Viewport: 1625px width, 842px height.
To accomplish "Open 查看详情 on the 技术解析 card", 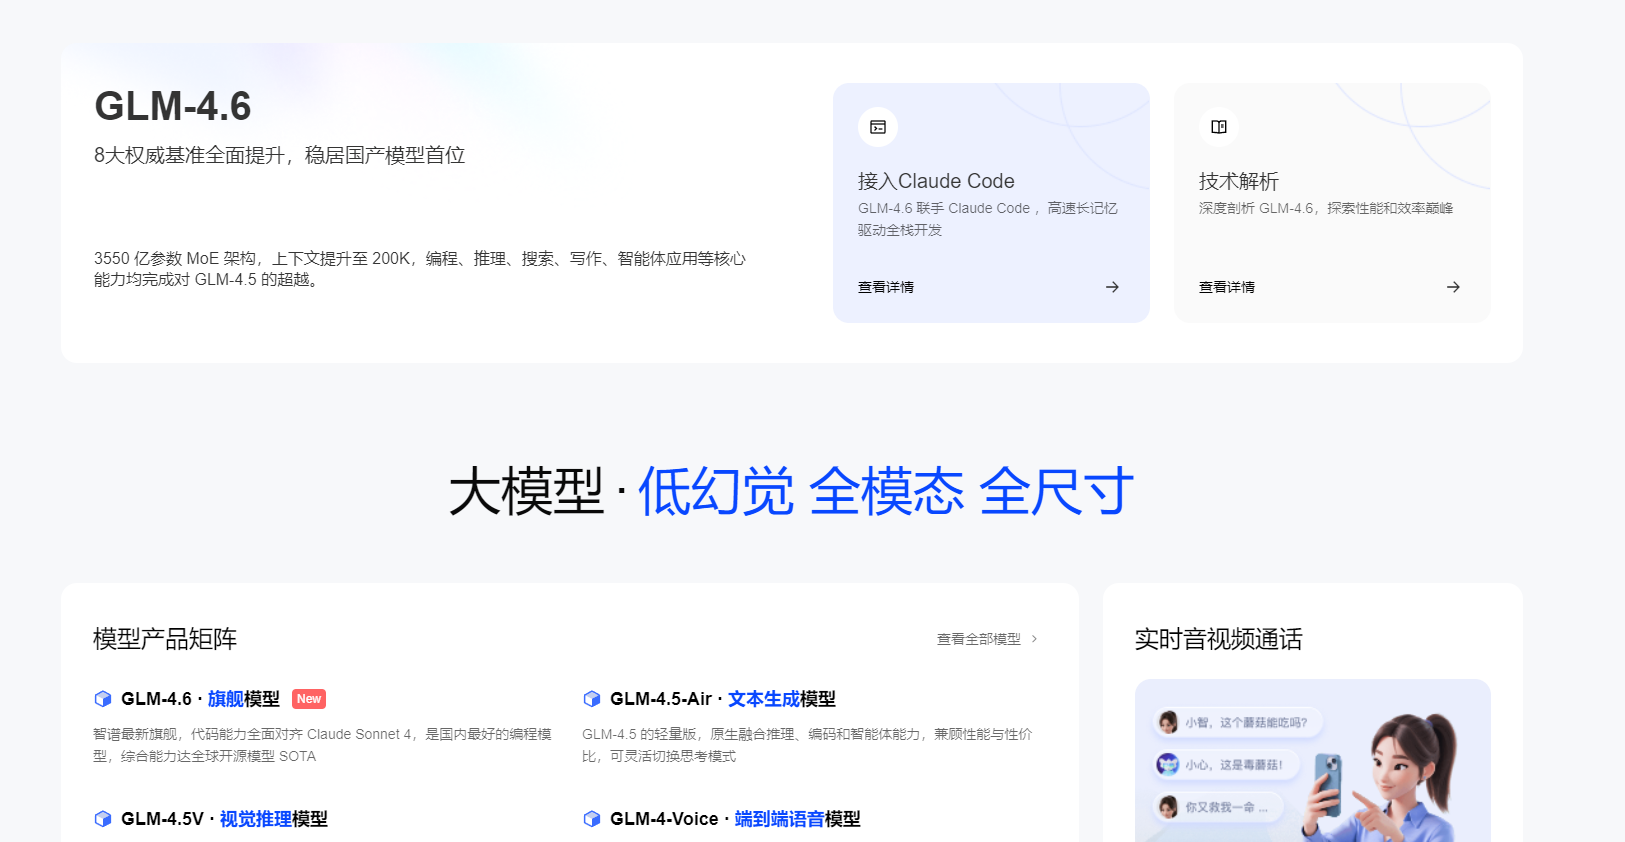I will click(1227, 287).
